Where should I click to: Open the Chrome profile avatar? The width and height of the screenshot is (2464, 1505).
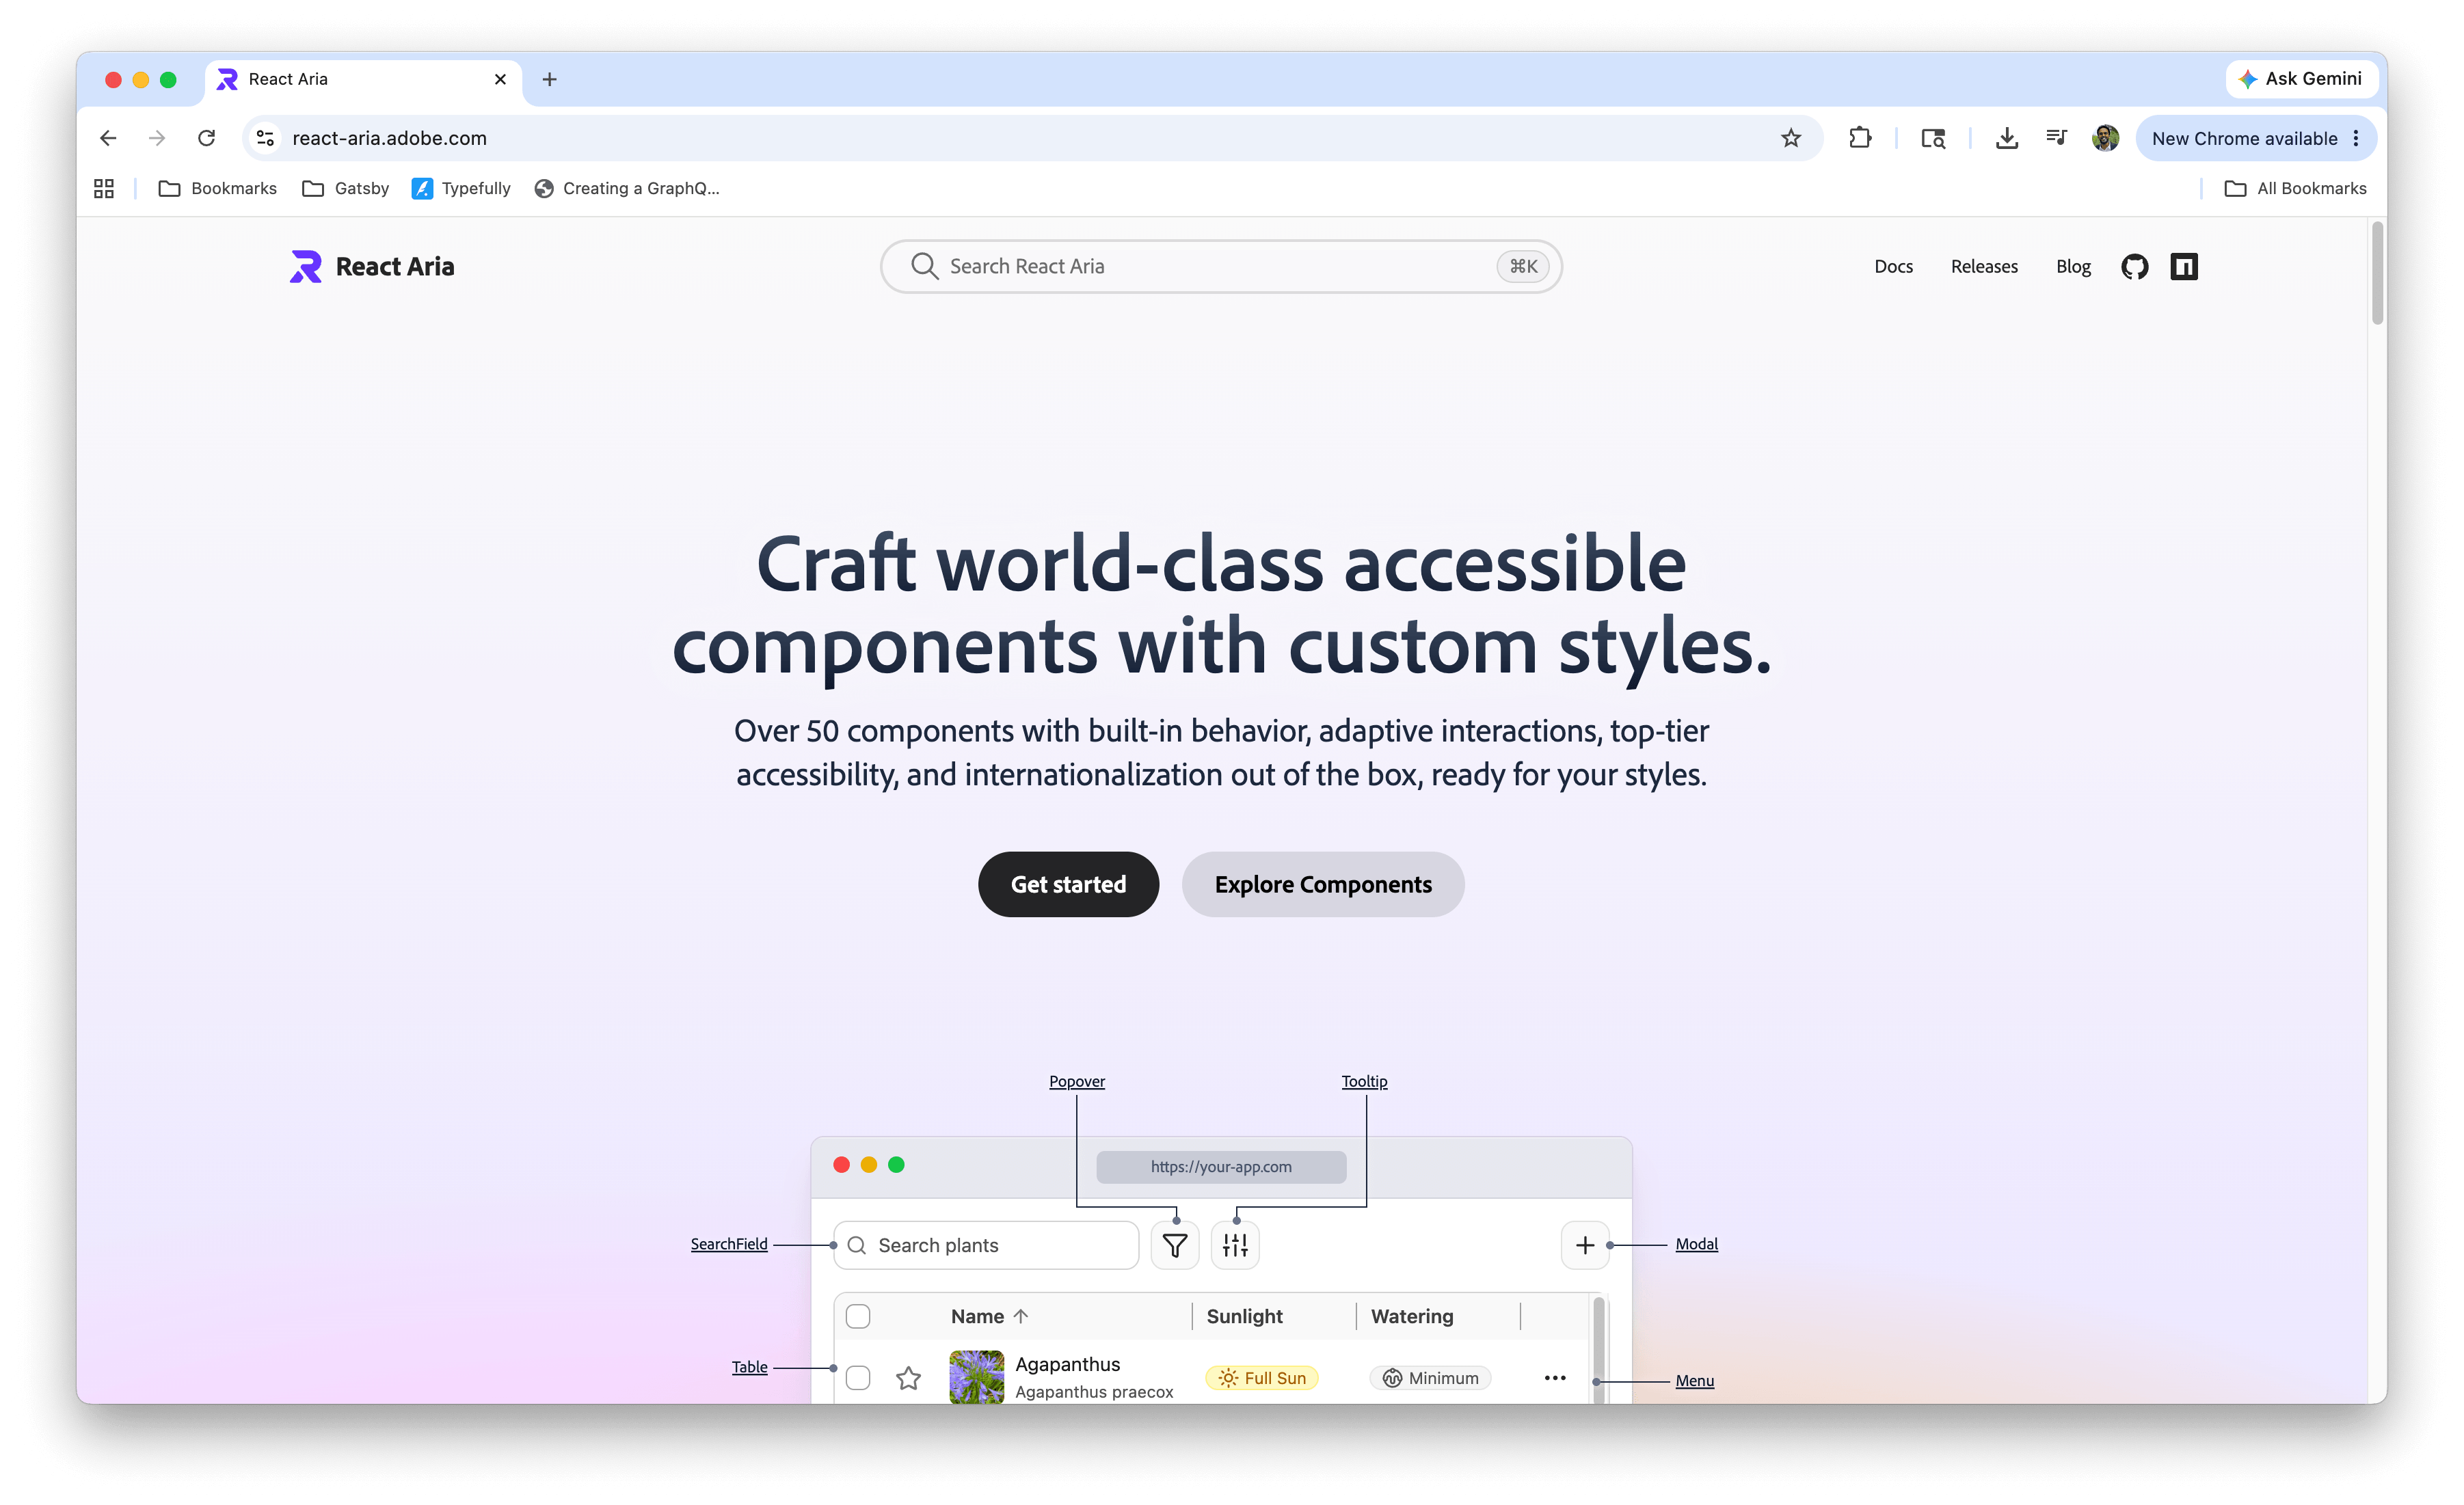[x=2105, y=138]
